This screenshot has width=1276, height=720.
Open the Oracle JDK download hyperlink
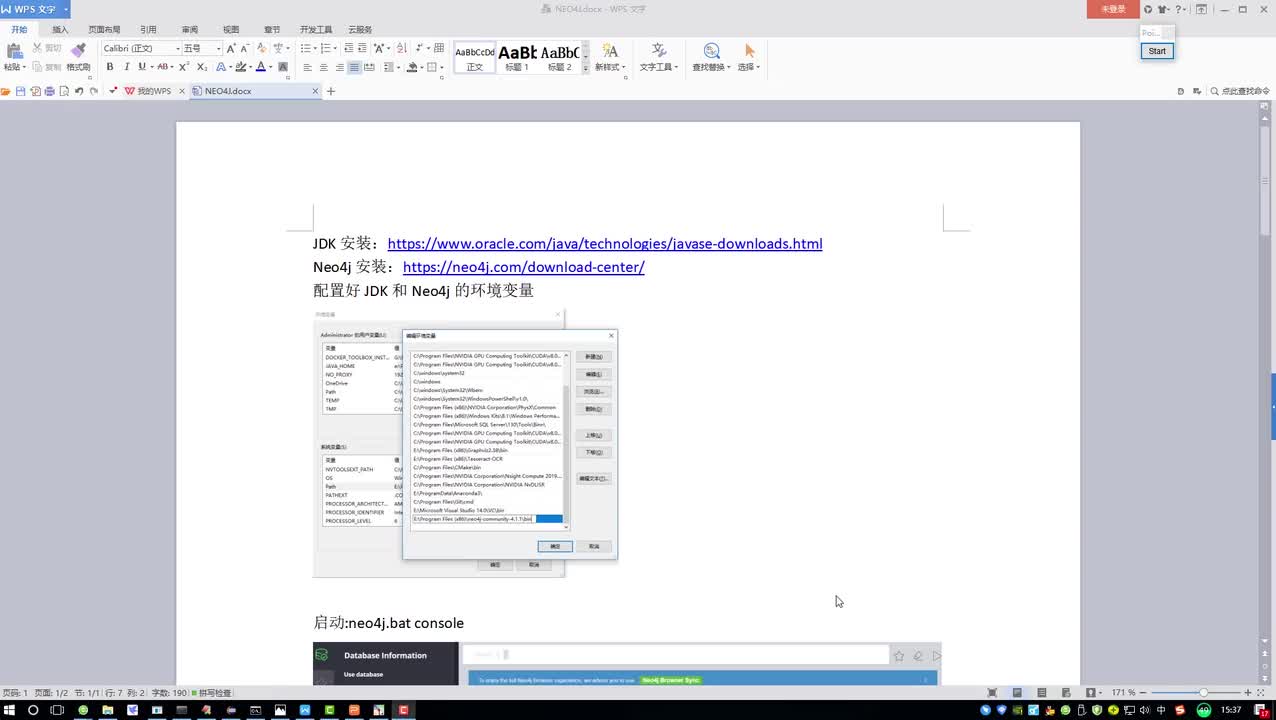(x=605, y=244)
